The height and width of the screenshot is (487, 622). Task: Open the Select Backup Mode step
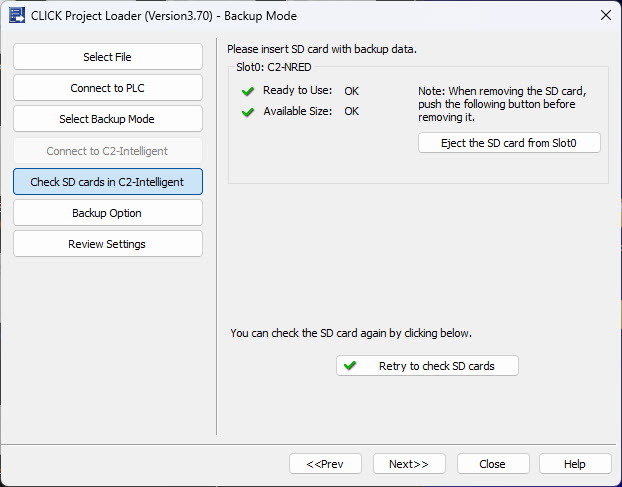[x=108, y=119]
